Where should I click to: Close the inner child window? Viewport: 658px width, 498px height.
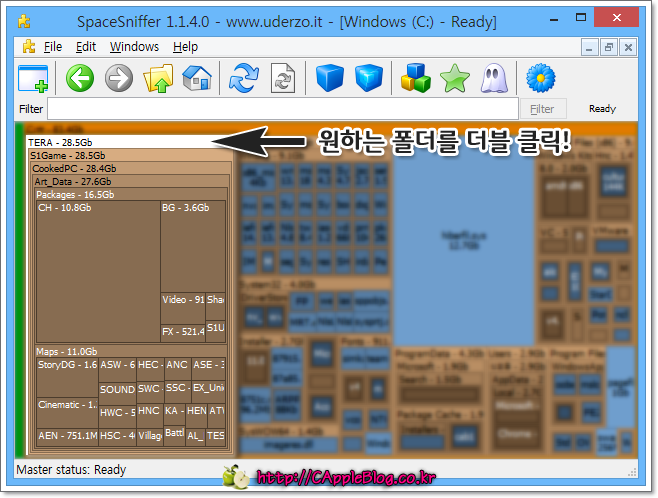(628, 47)
